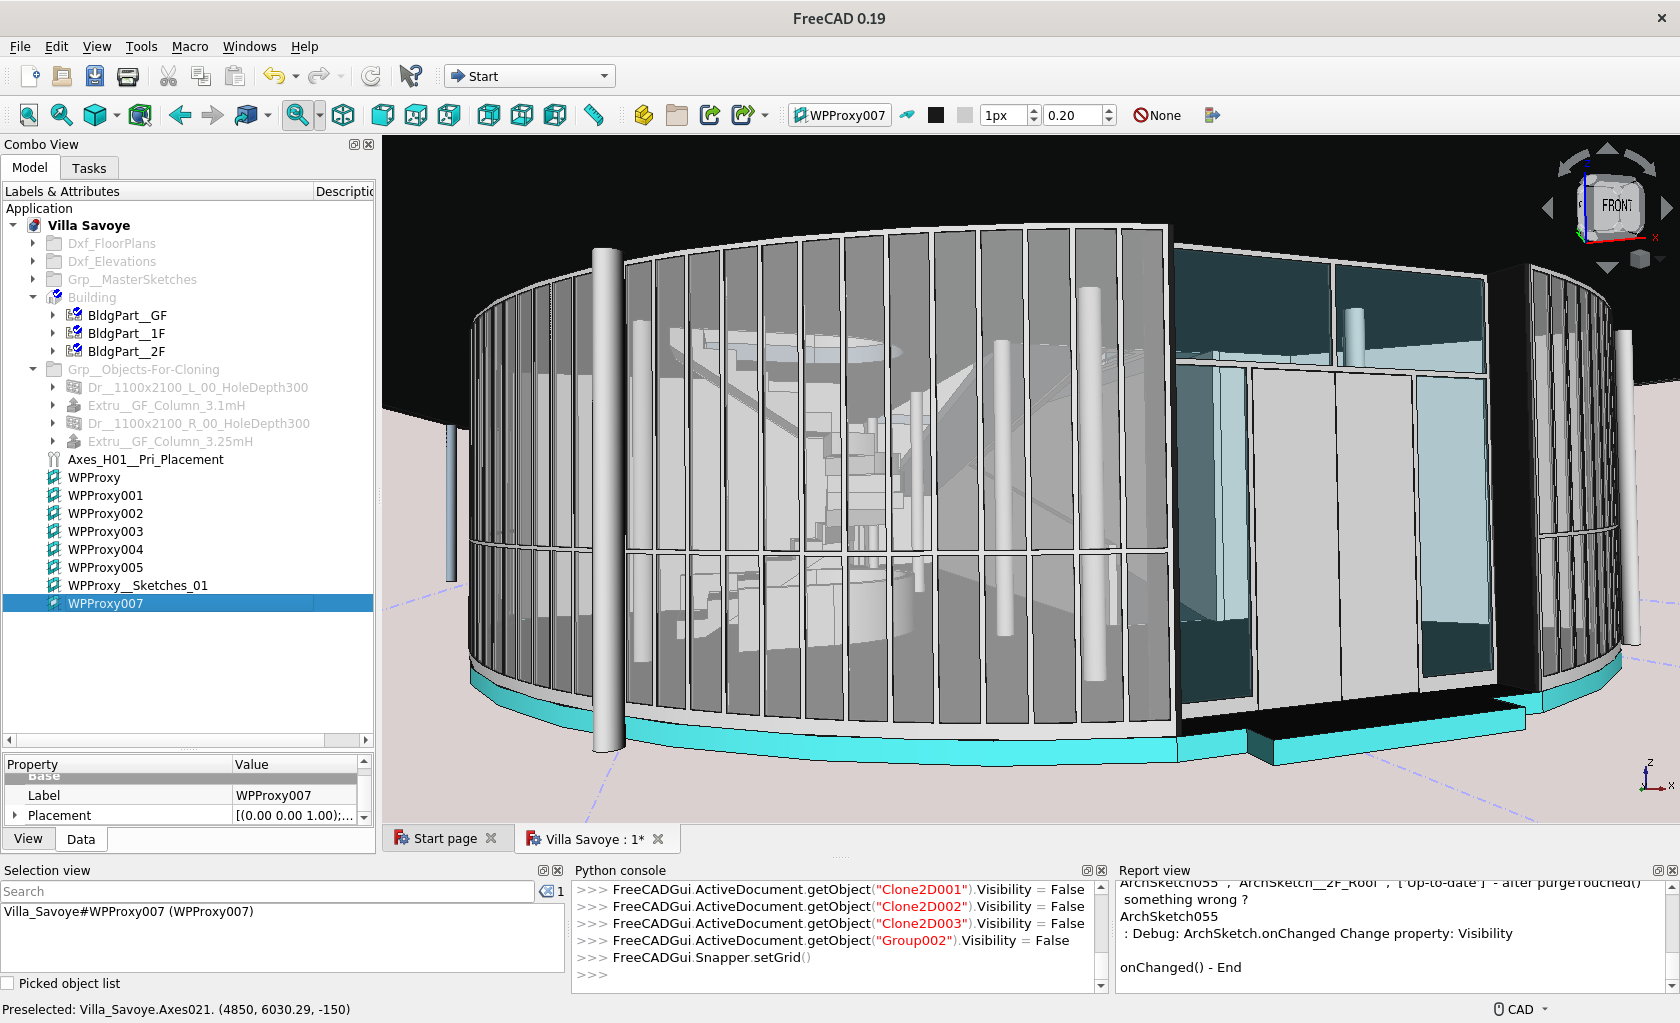Switch to the Tasks tab
Viewport: 1680px width, 1023px height.
pyautogui.click(x=89, y=169)
